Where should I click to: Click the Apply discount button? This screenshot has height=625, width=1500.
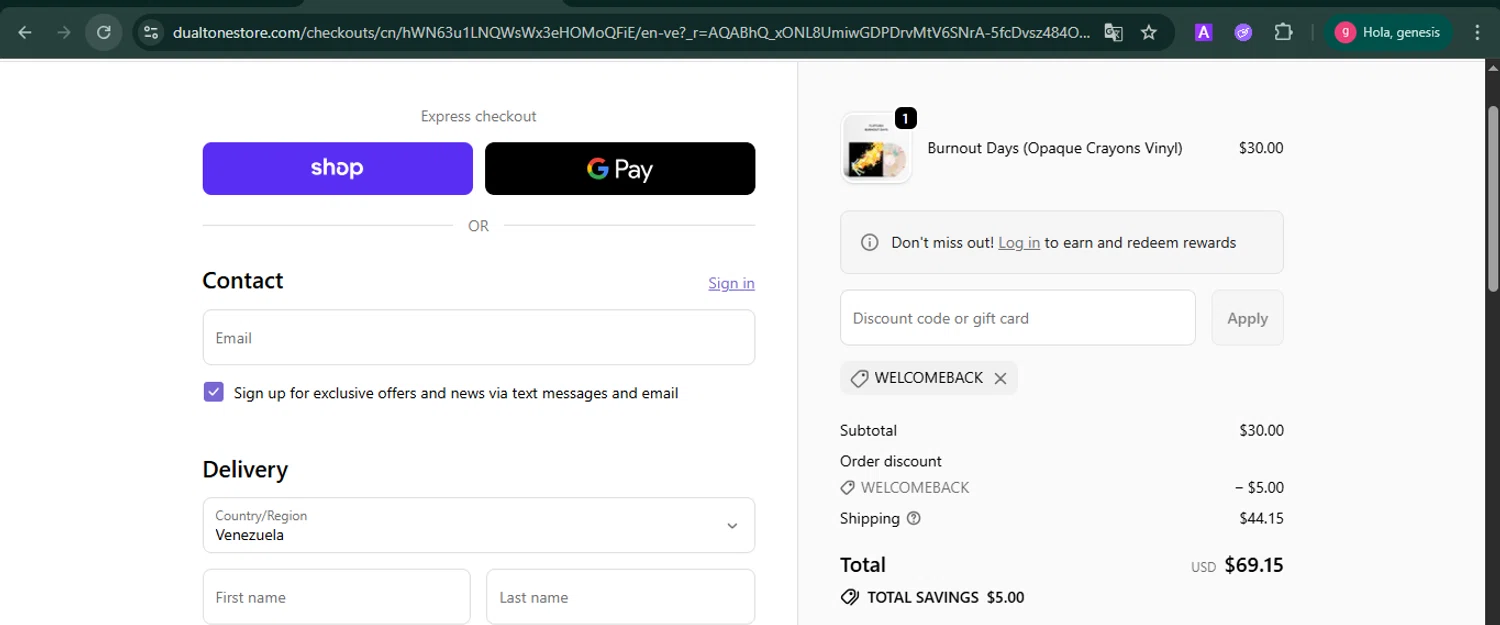click(x=1247, y=318)
